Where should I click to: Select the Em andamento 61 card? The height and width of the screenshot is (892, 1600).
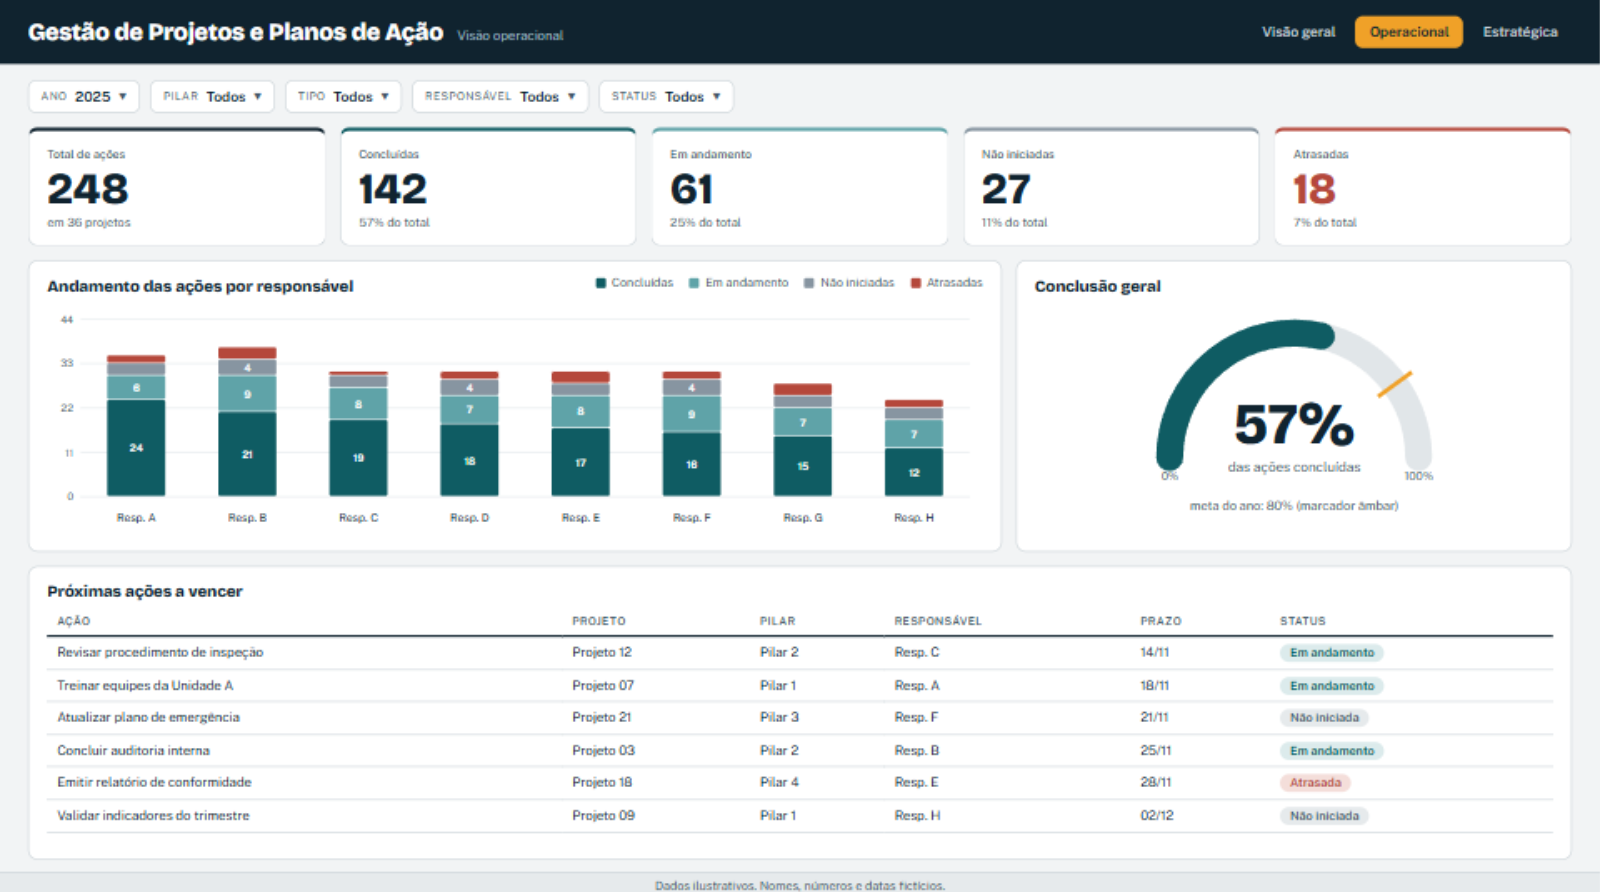(x=800, y=187)
